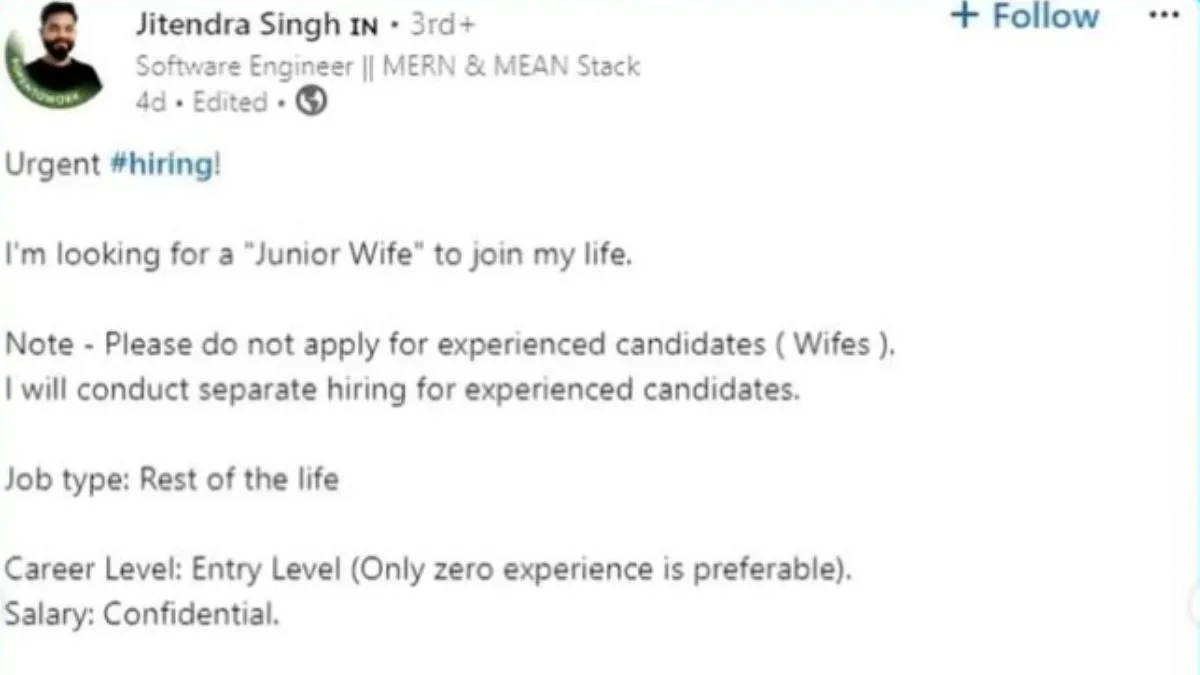Click the plus sign on the Follow button
The height and width of the screenshot is (675, 1200).
(x=964, y=16)
